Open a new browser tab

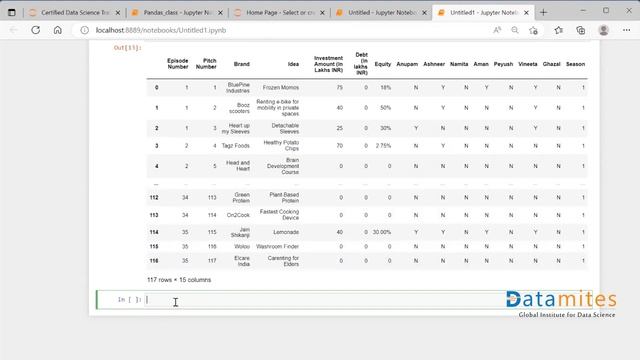(543, 13)
